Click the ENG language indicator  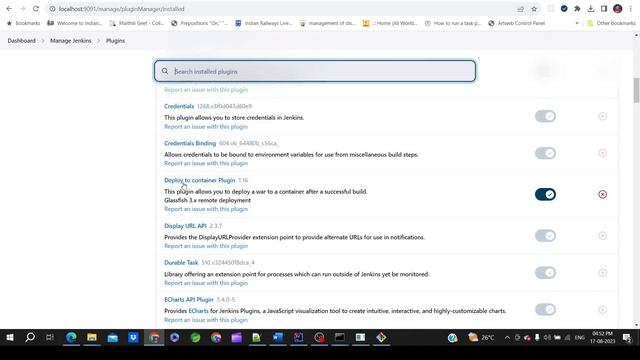(580, 338)
